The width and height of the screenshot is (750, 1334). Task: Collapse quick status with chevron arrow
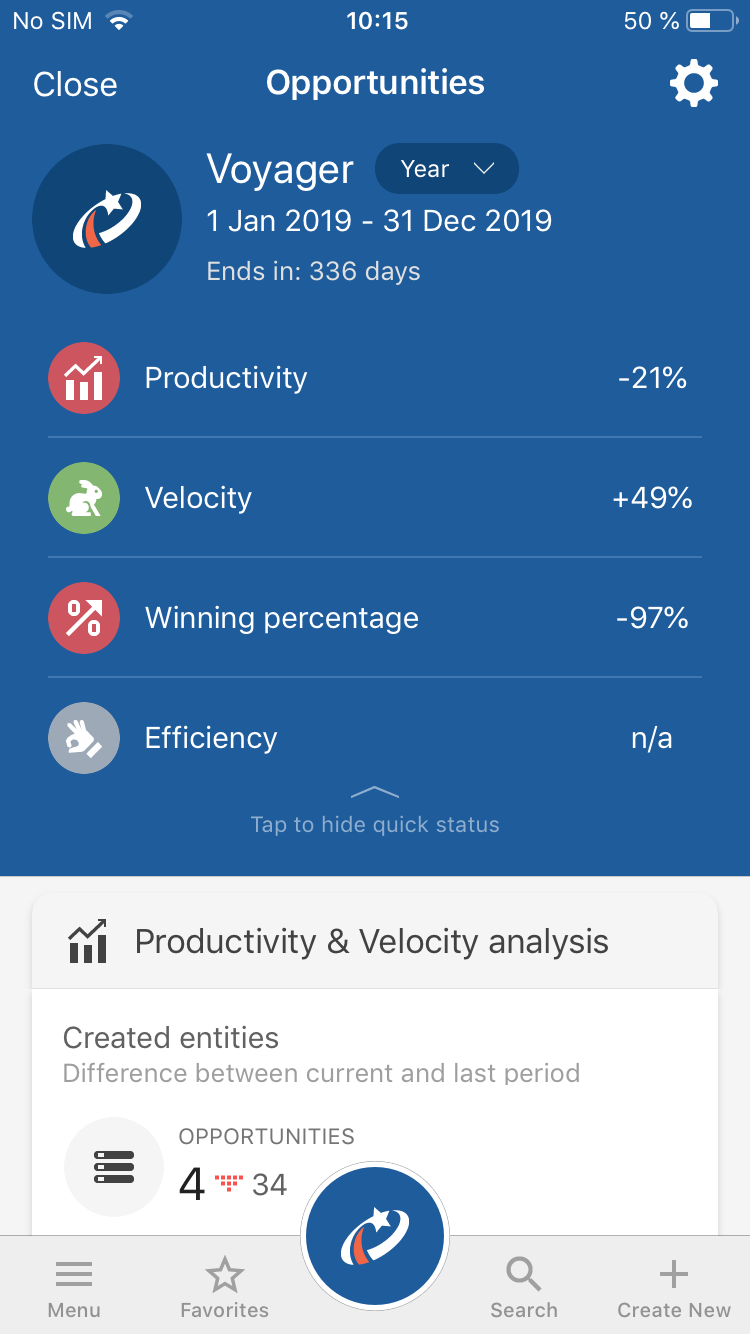click(375, 792)
